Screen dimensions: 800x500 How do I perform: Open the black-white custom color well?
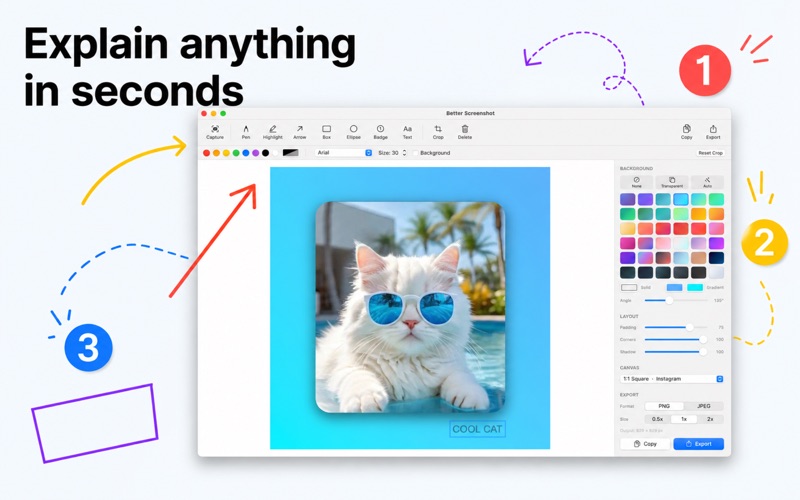(291, 153)
